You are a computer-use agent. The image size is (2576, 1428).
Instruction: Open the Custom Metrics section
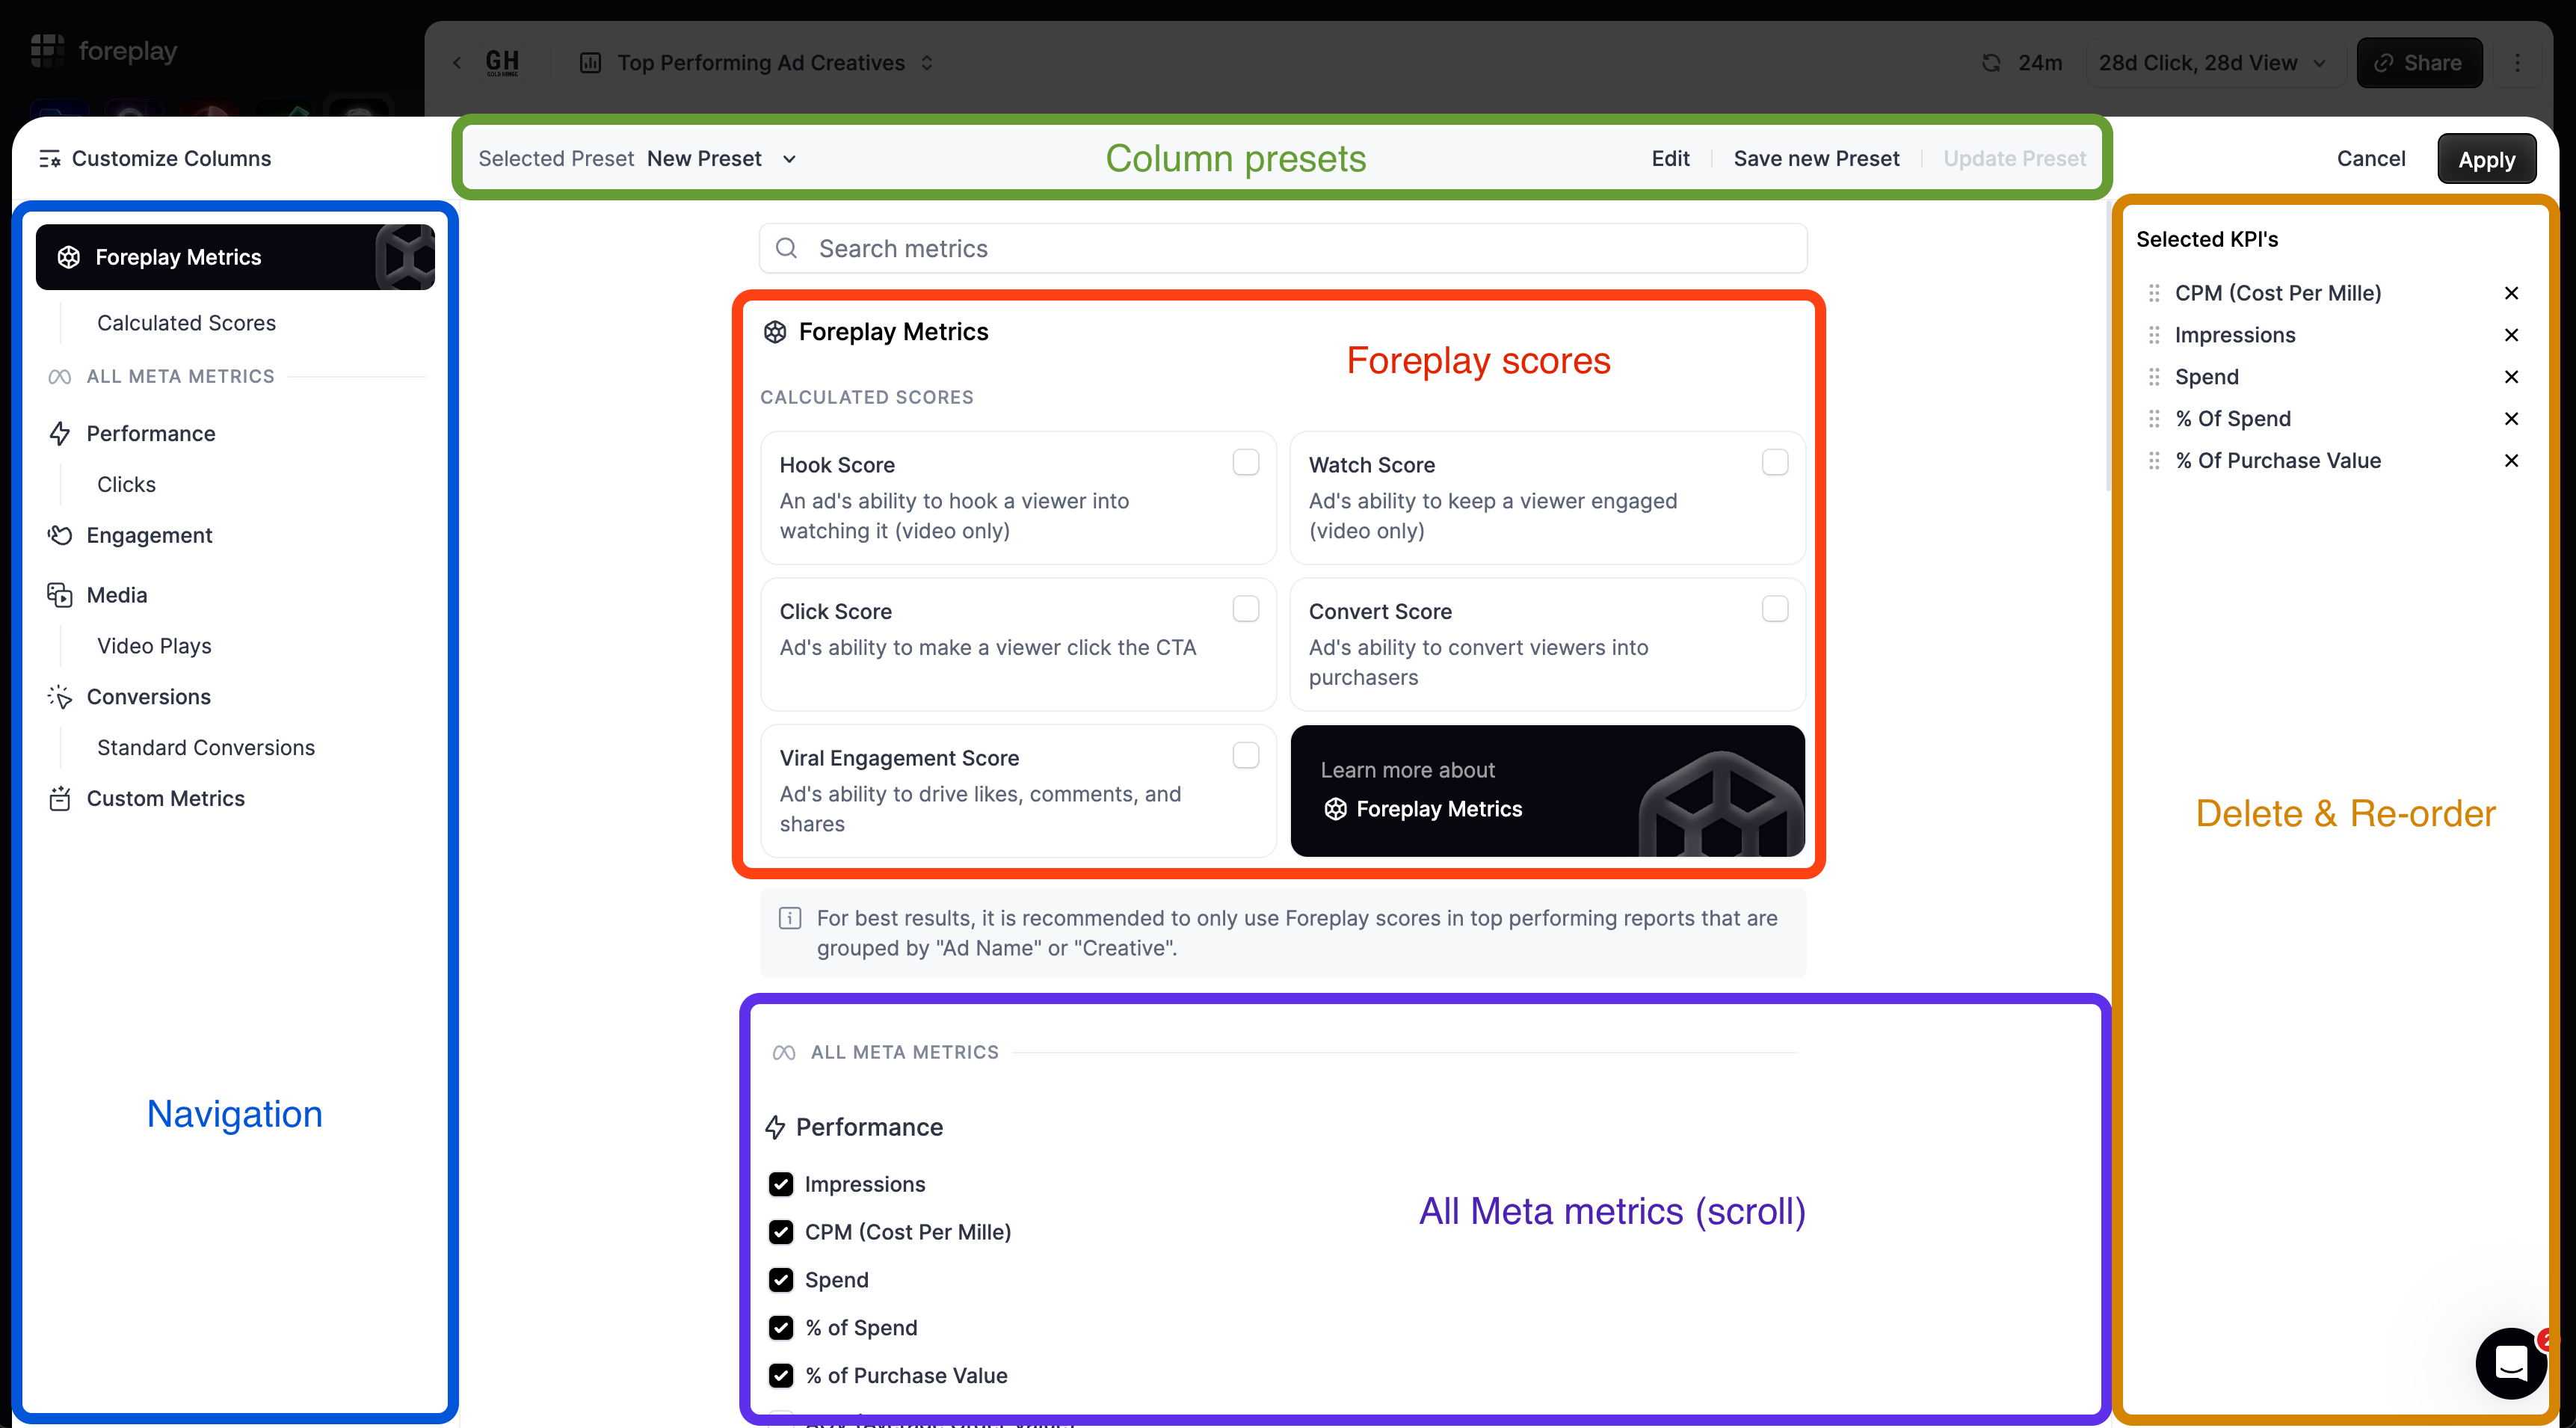(166, 799)
